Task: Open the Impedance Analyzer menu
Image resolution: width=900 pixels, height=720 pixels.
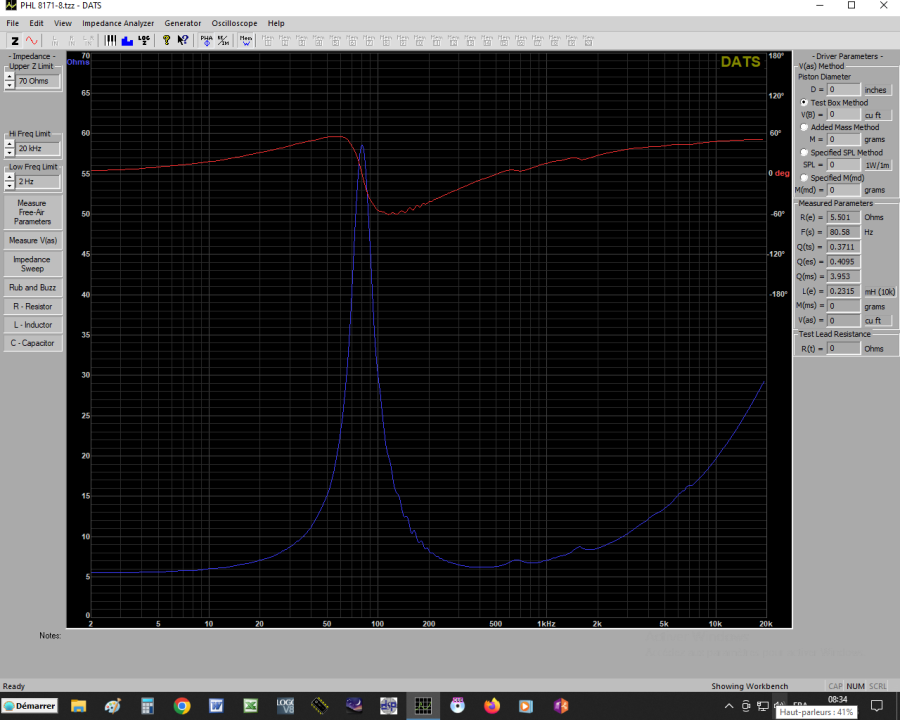Action: pyautogui.click(x=118, y=23)
